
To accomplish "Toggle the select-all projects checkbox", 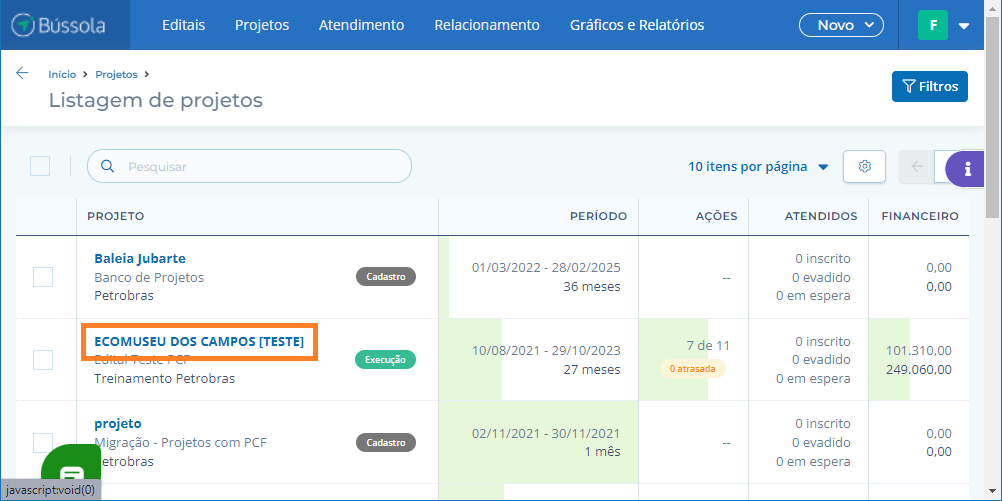I will [x=40, y=166].
